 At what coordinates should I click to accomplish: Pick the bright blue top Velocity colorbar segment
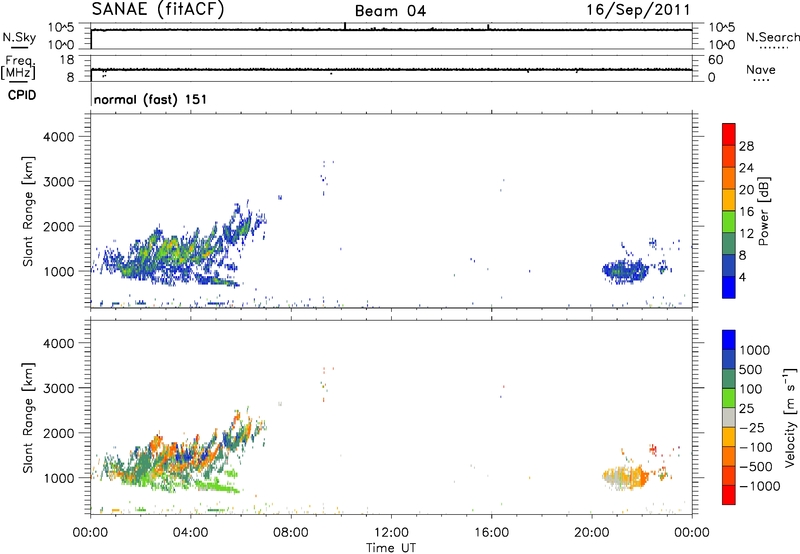pyautogui.click(x=729, y=340)
